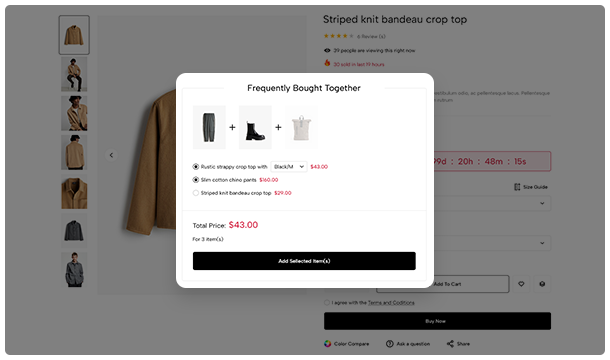Open the Black/M variant dropdown

(x=289, y=167)
